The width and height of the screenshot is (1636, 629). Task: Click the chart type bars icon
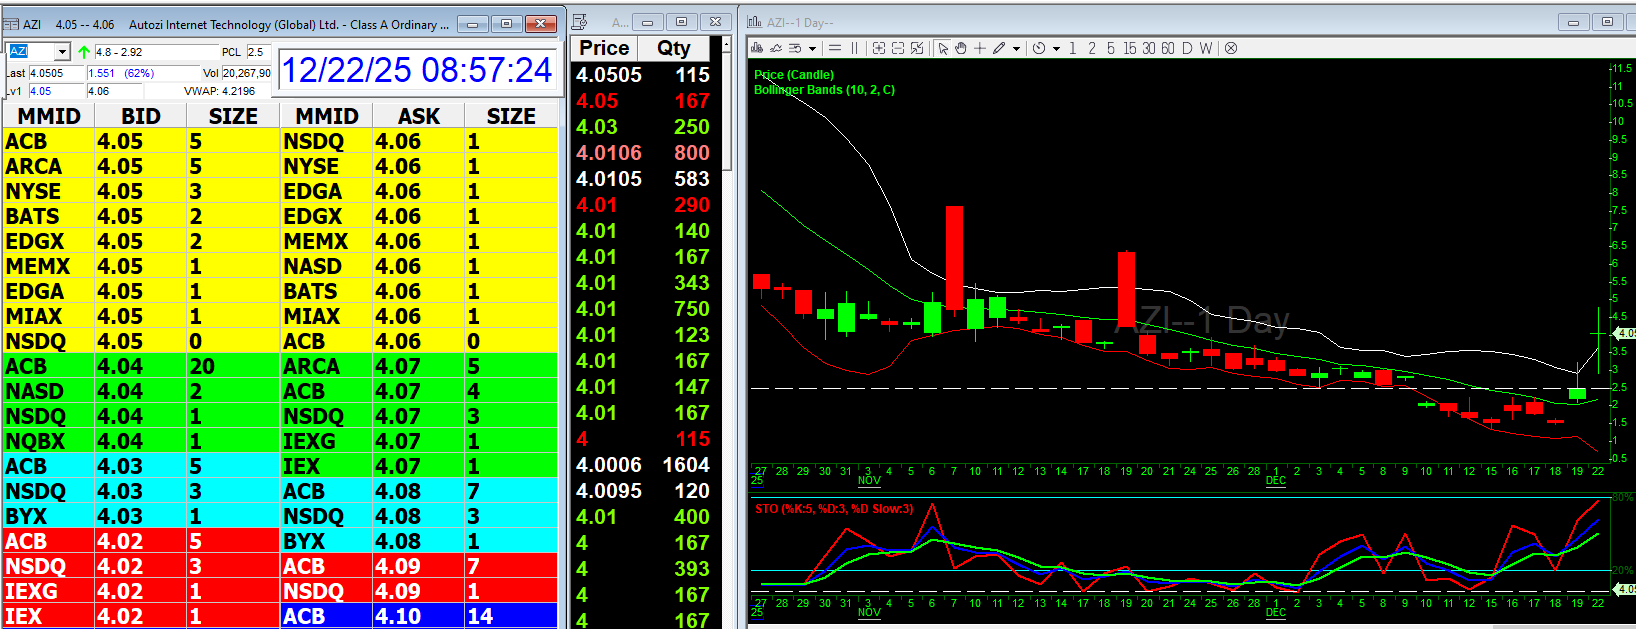(757, 48)
